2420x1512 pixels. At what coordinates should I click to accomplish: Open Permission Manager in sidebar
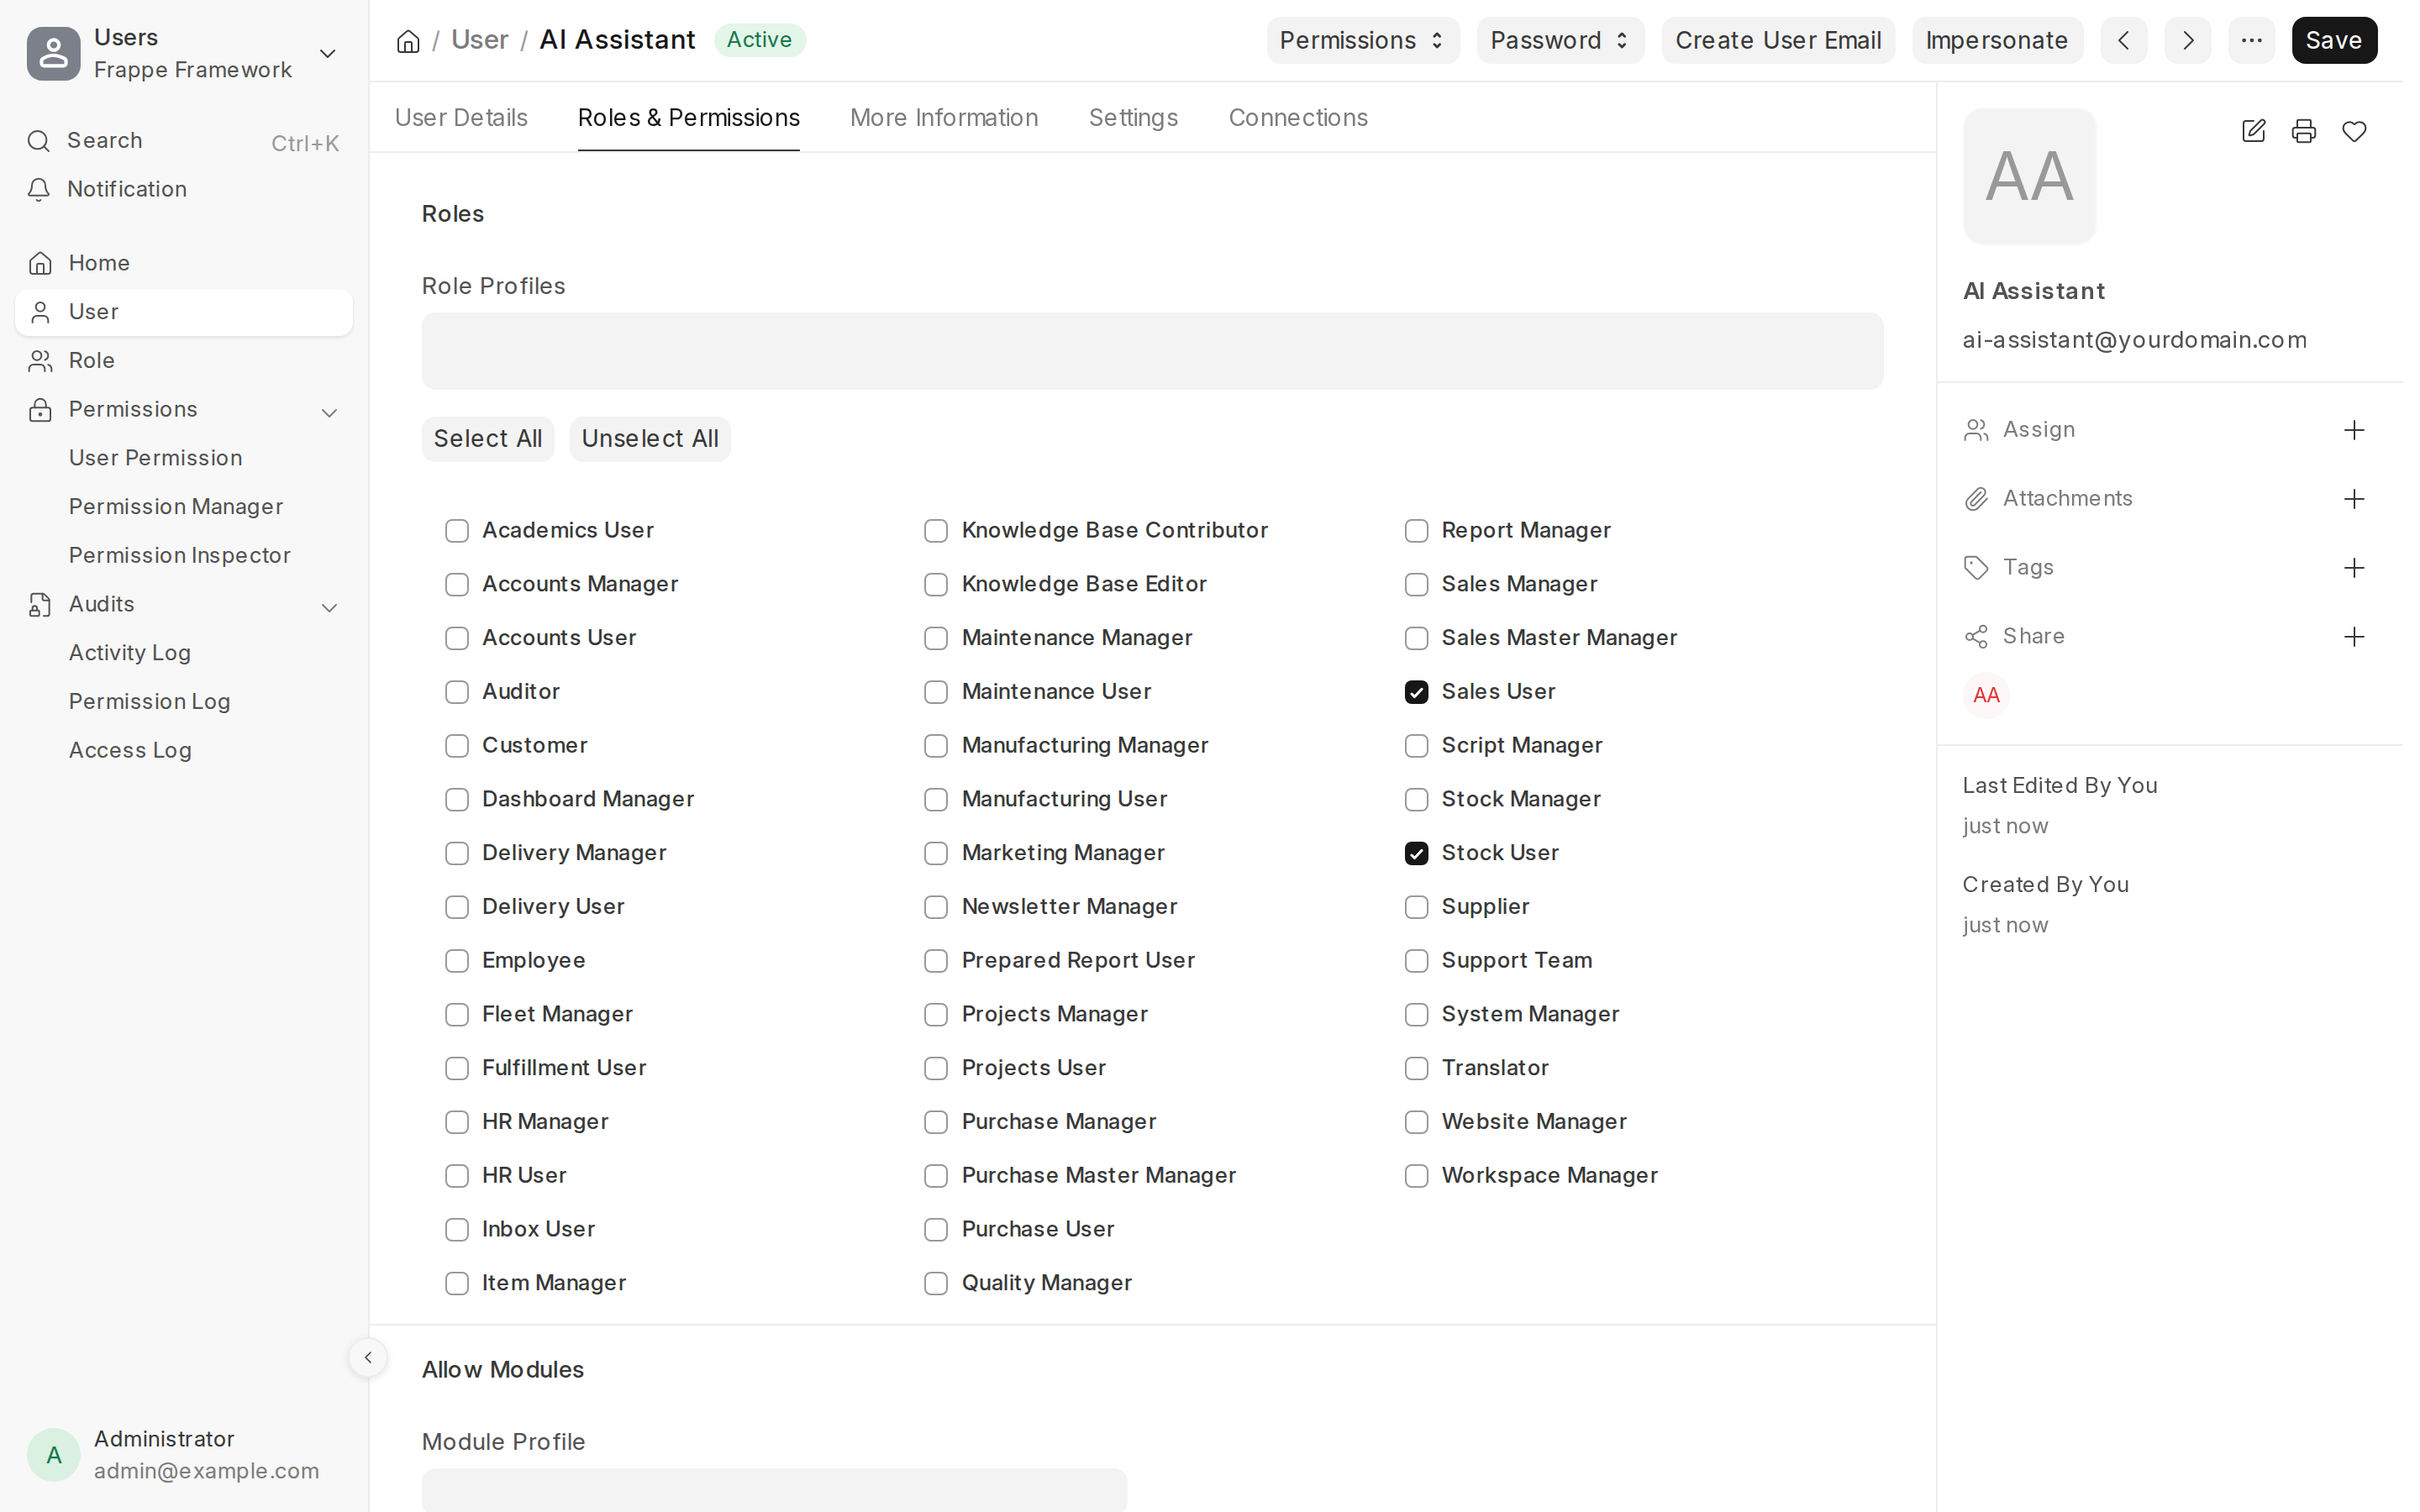coord(176,507)
